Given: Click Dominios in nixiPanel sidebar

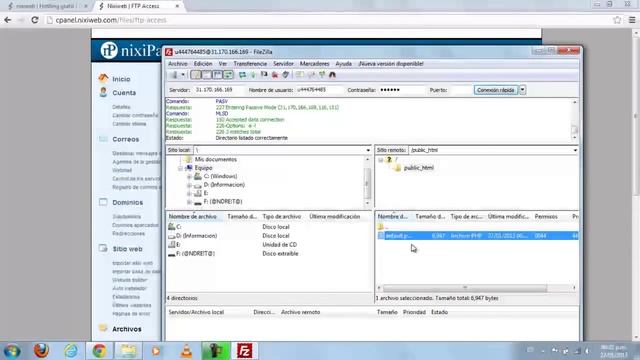Looking at the screenshot, I should [x=128, y=202].
